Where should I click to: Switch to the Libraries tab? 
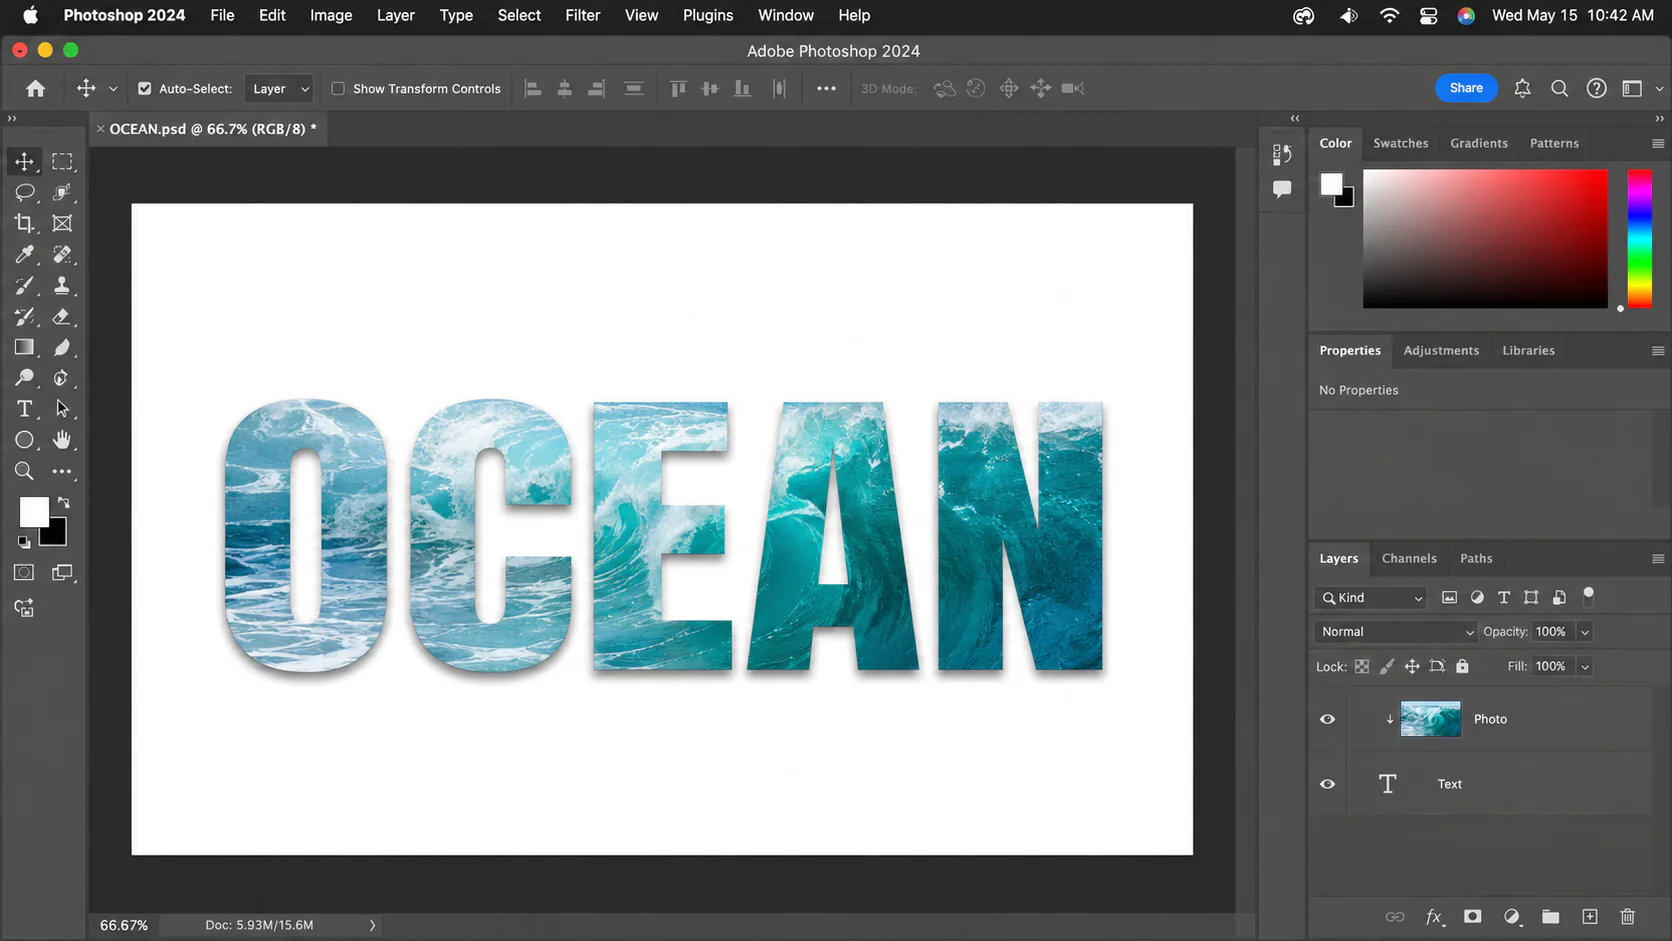pyautogui.click(x=1528, y=350)
